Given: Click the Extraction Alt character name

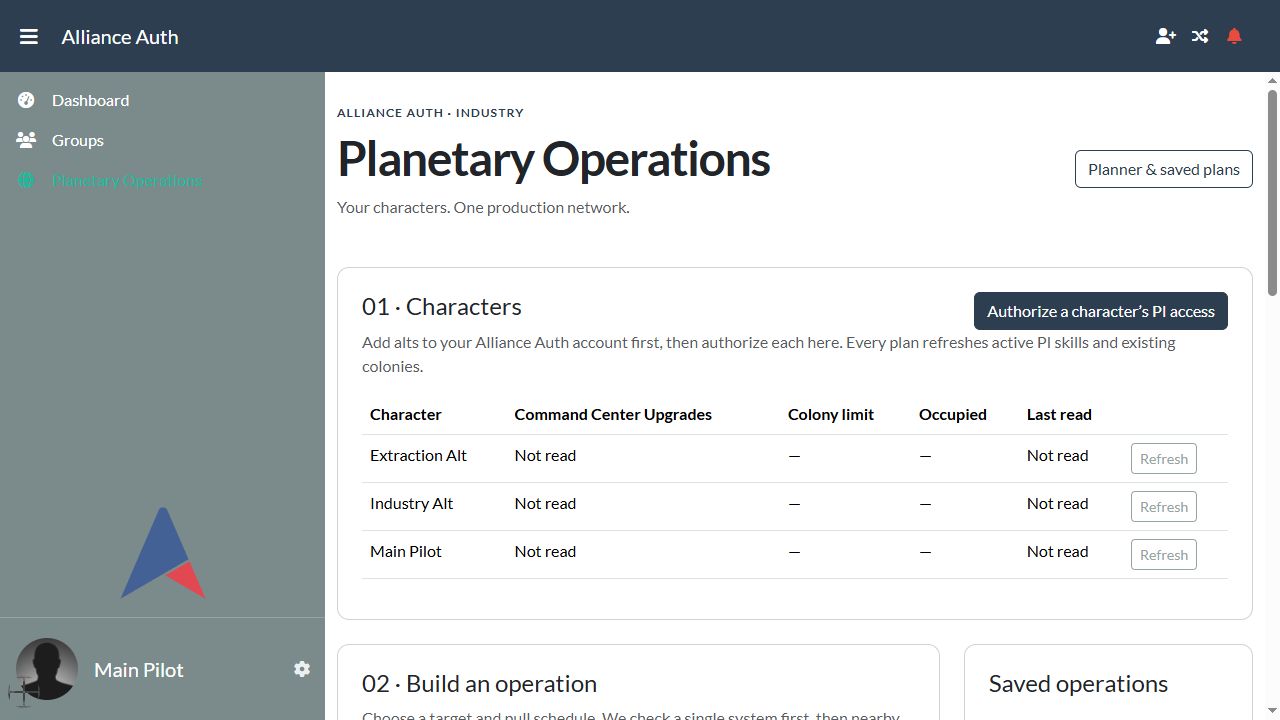Looking at the screenshot, I should 418,455.
